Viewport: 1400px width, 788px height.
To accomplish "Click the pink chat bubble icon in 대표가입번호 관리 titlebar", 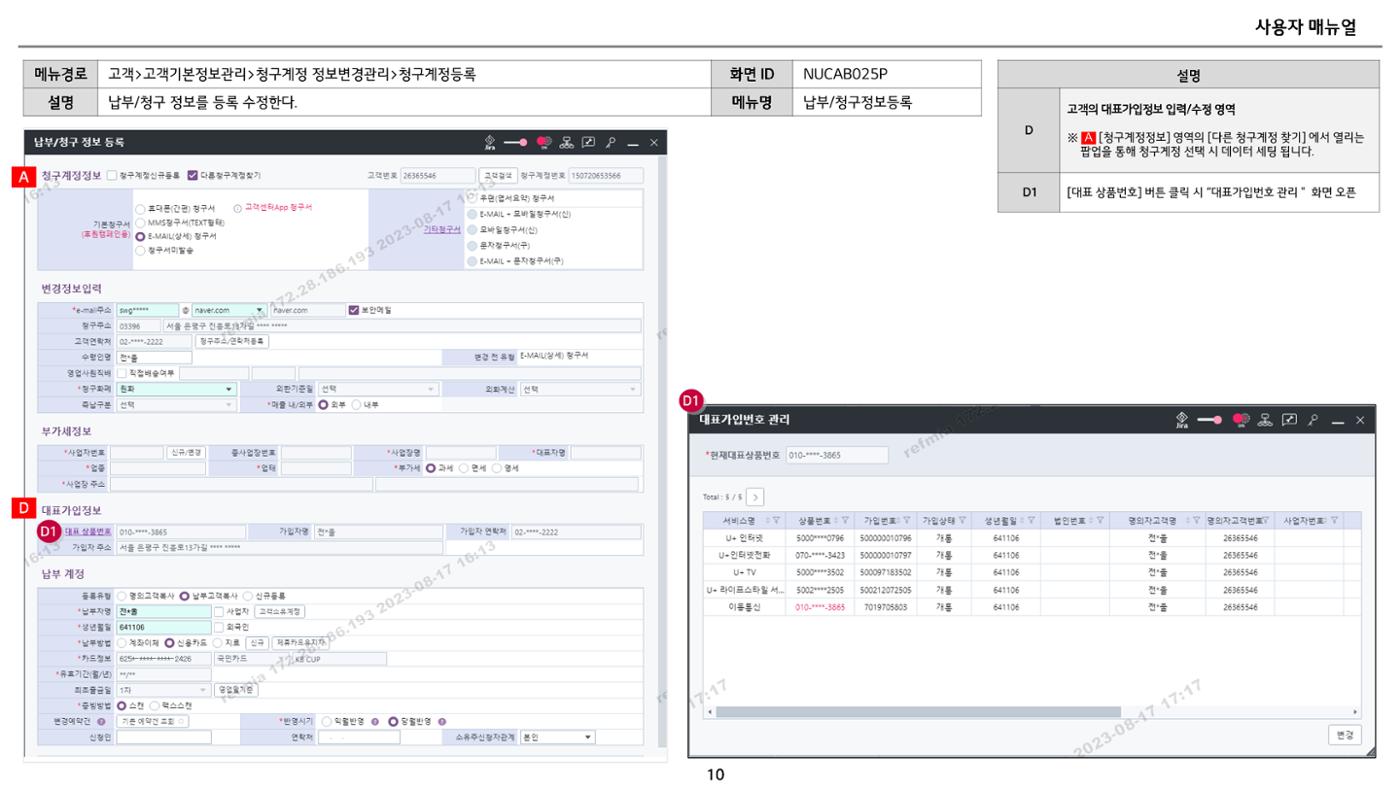I will tap(1241, 420).
